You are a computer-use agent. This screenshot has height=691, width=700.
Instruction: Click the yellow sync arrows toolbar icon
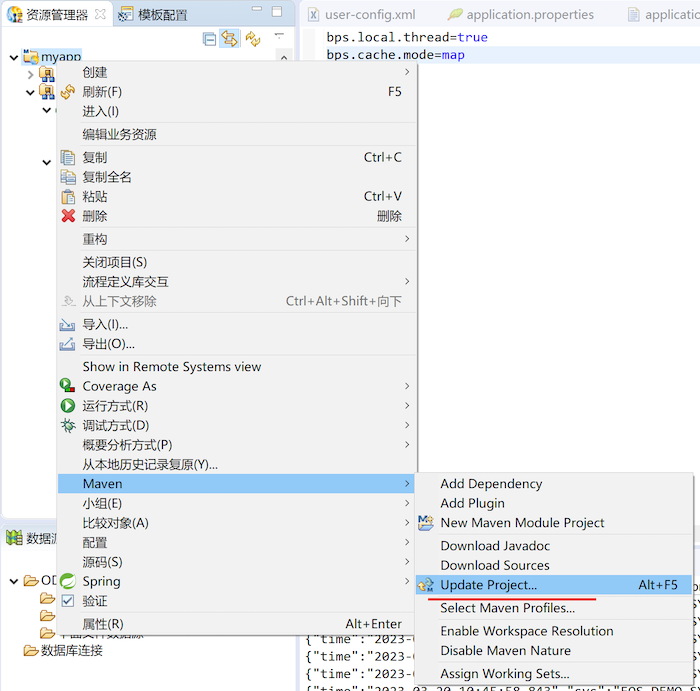pyautogui.click(x=253, y=39)
